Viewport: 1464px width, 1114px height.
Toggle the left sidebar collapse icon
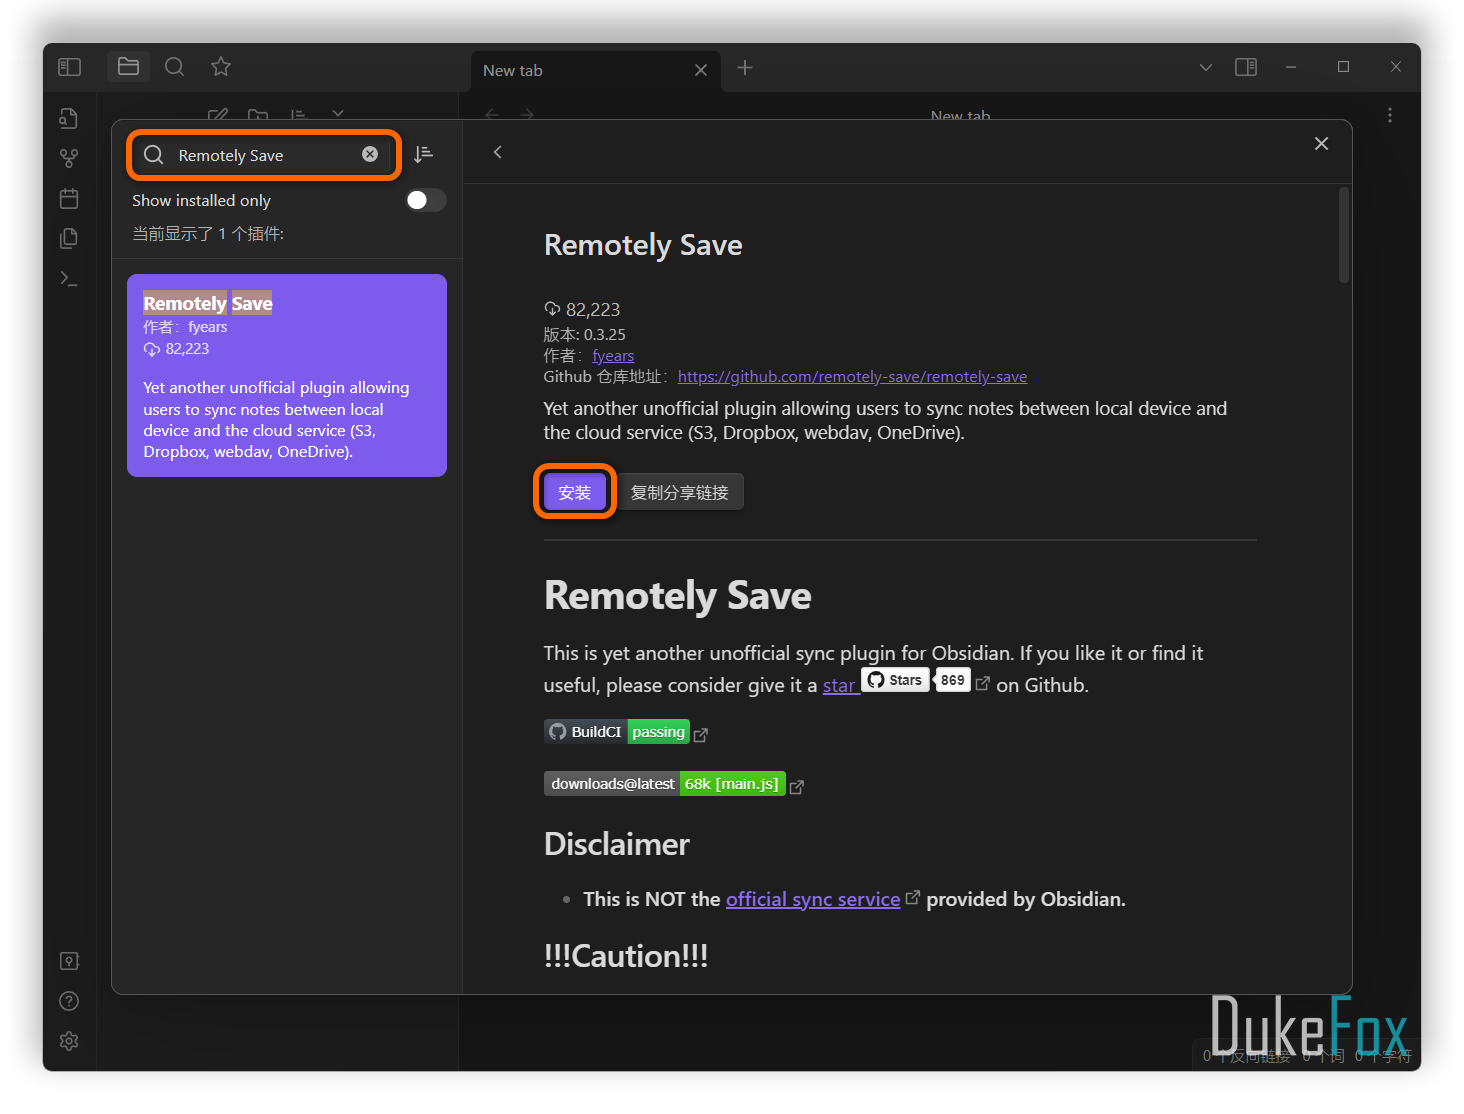click(x=69, y=67)
